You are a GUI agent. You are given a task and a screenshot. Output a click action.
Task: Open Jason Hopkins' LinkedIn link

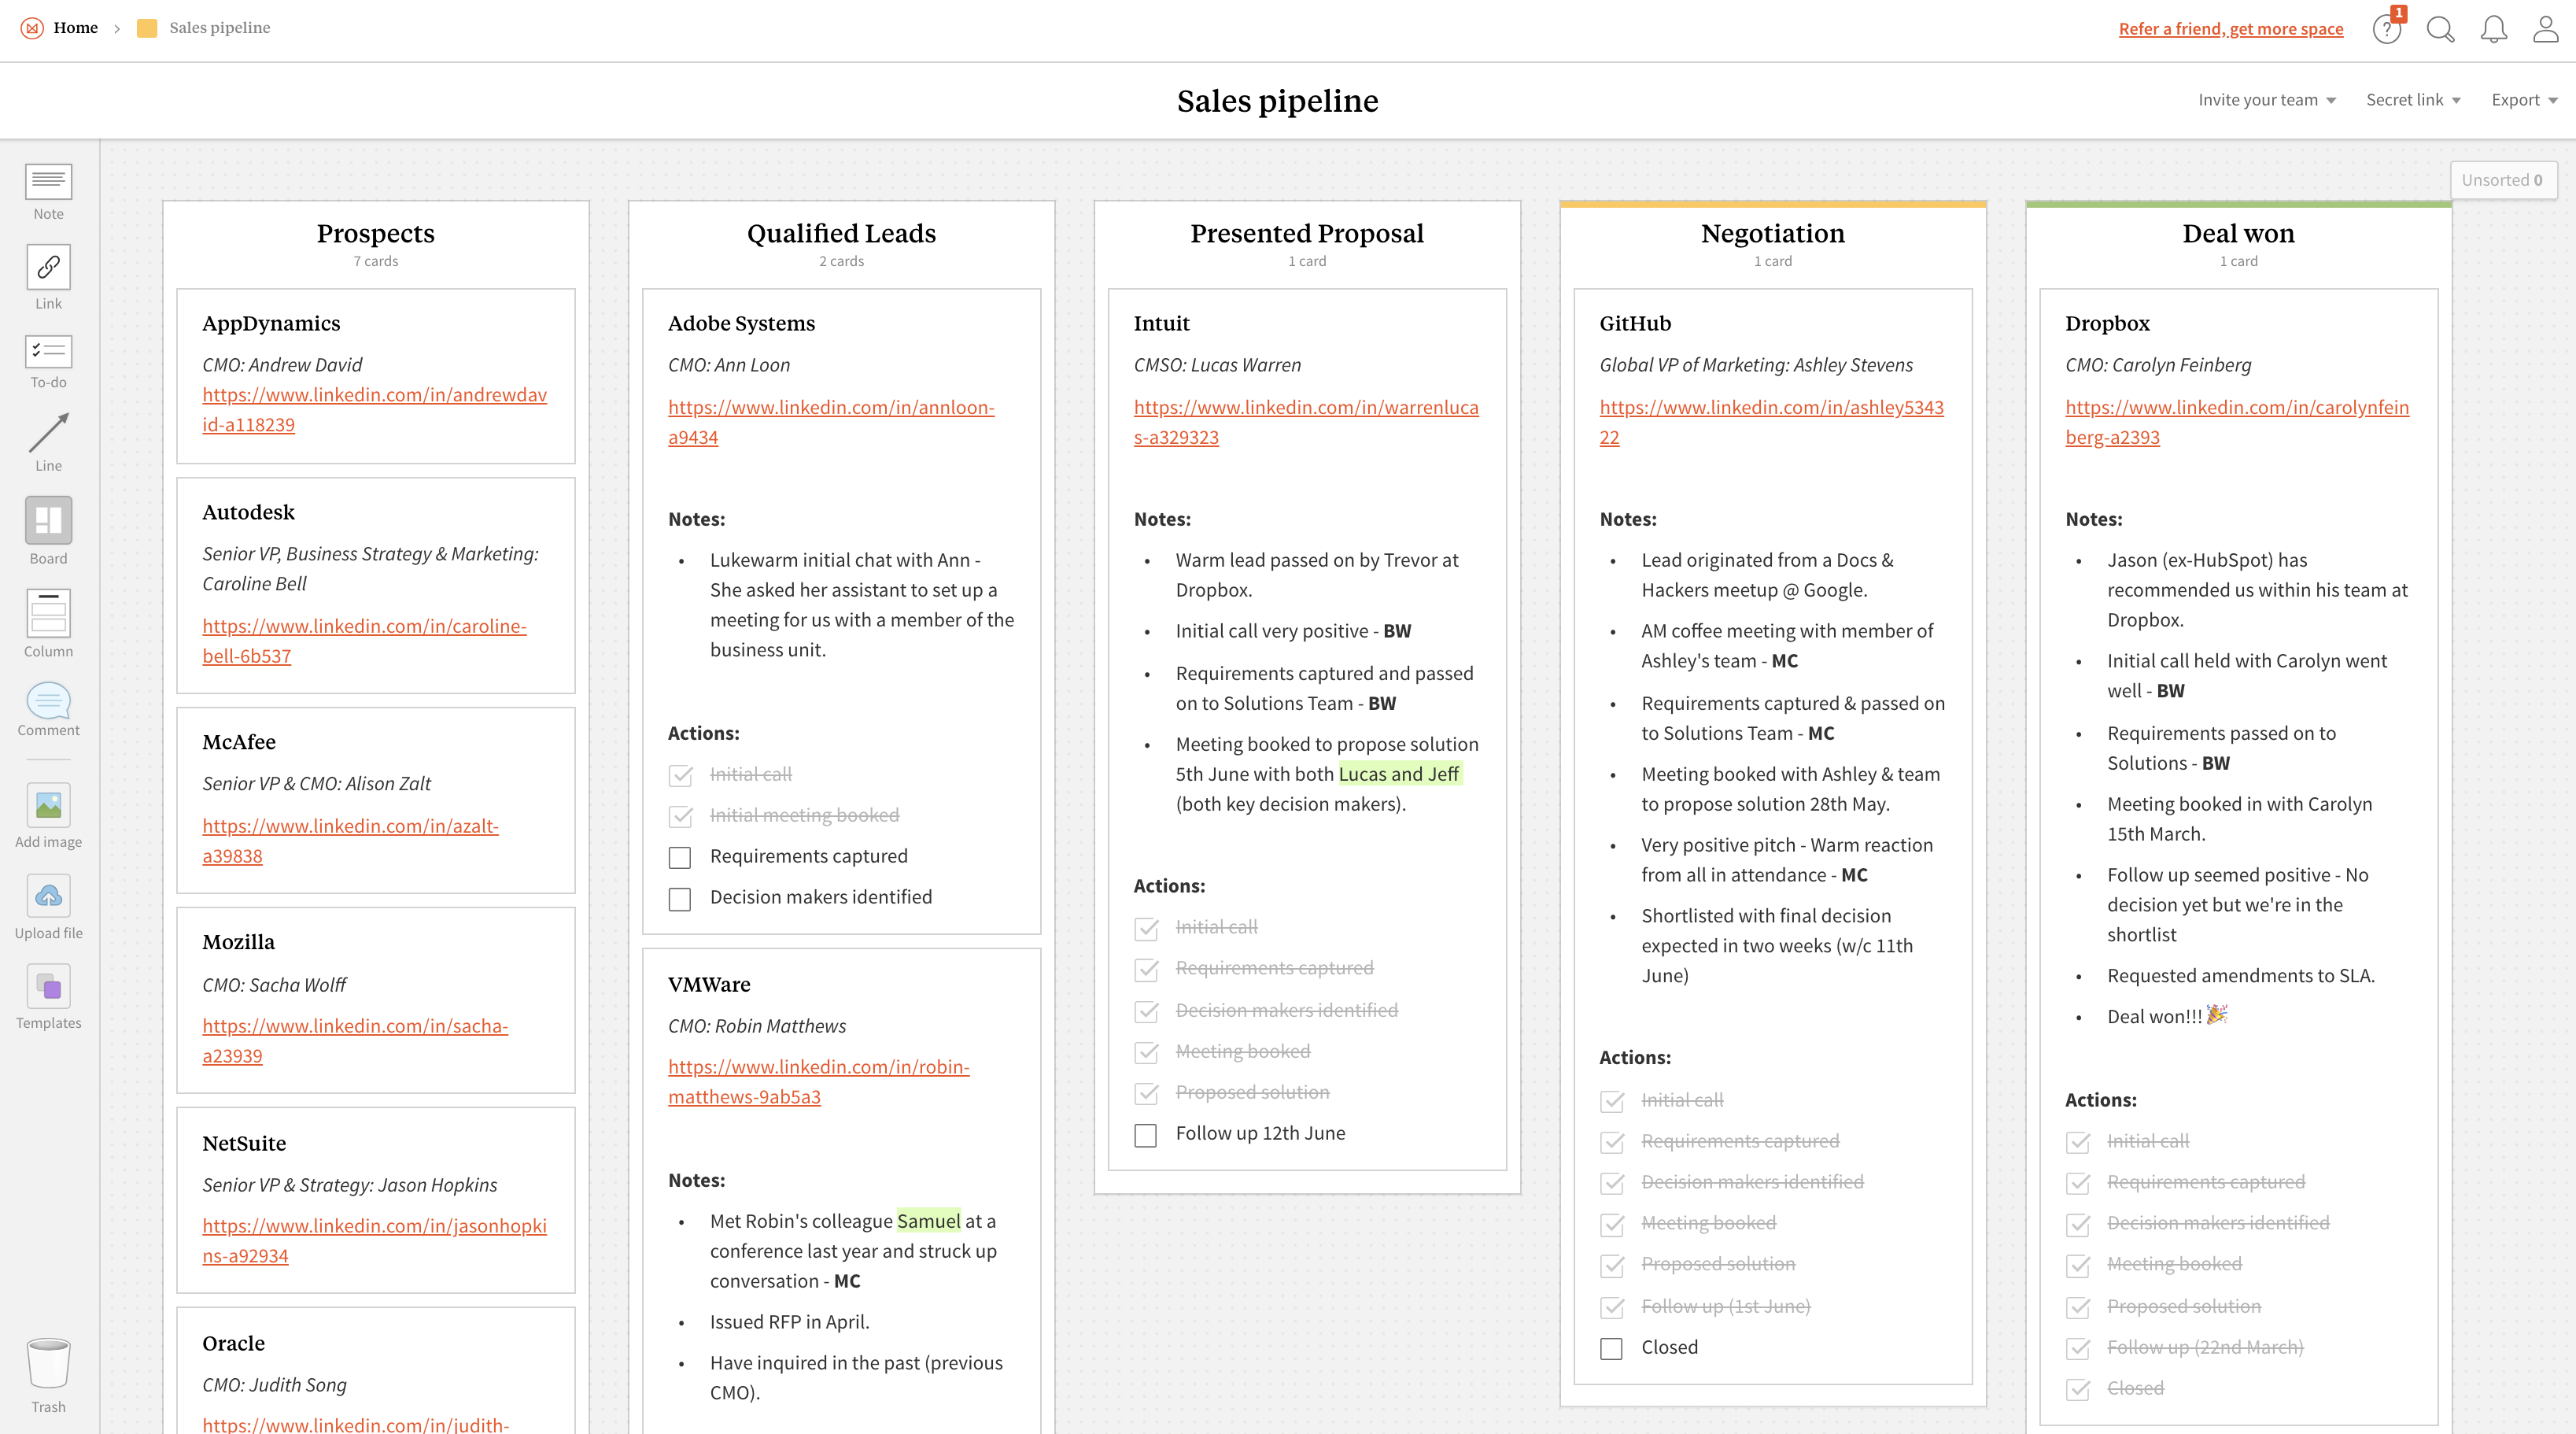[x=374, y=1240]
